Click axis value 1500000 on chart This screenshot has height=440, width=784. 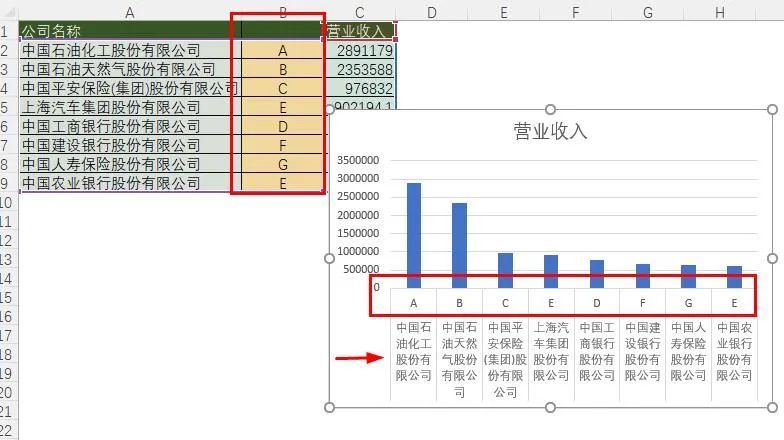pos(358,233)
